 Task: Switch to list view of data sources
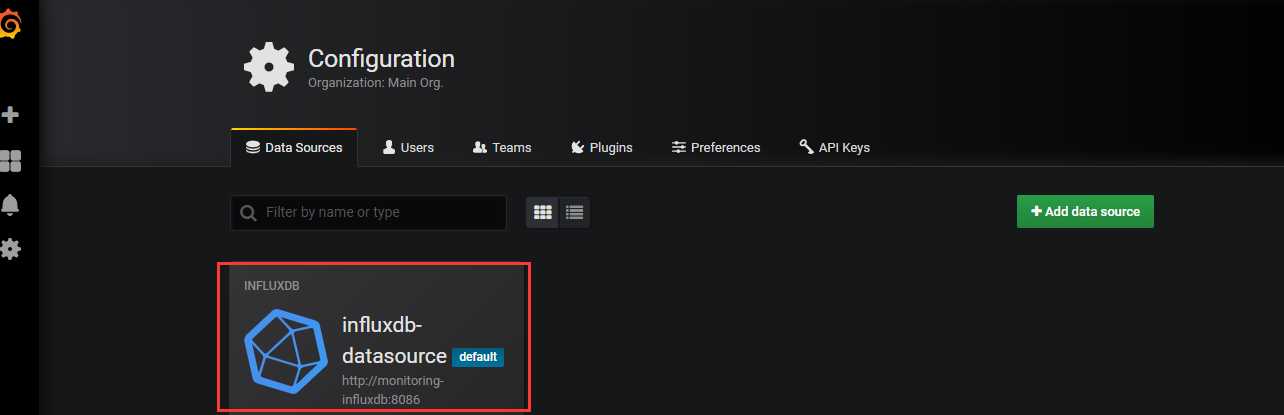[x=574, y=212]
